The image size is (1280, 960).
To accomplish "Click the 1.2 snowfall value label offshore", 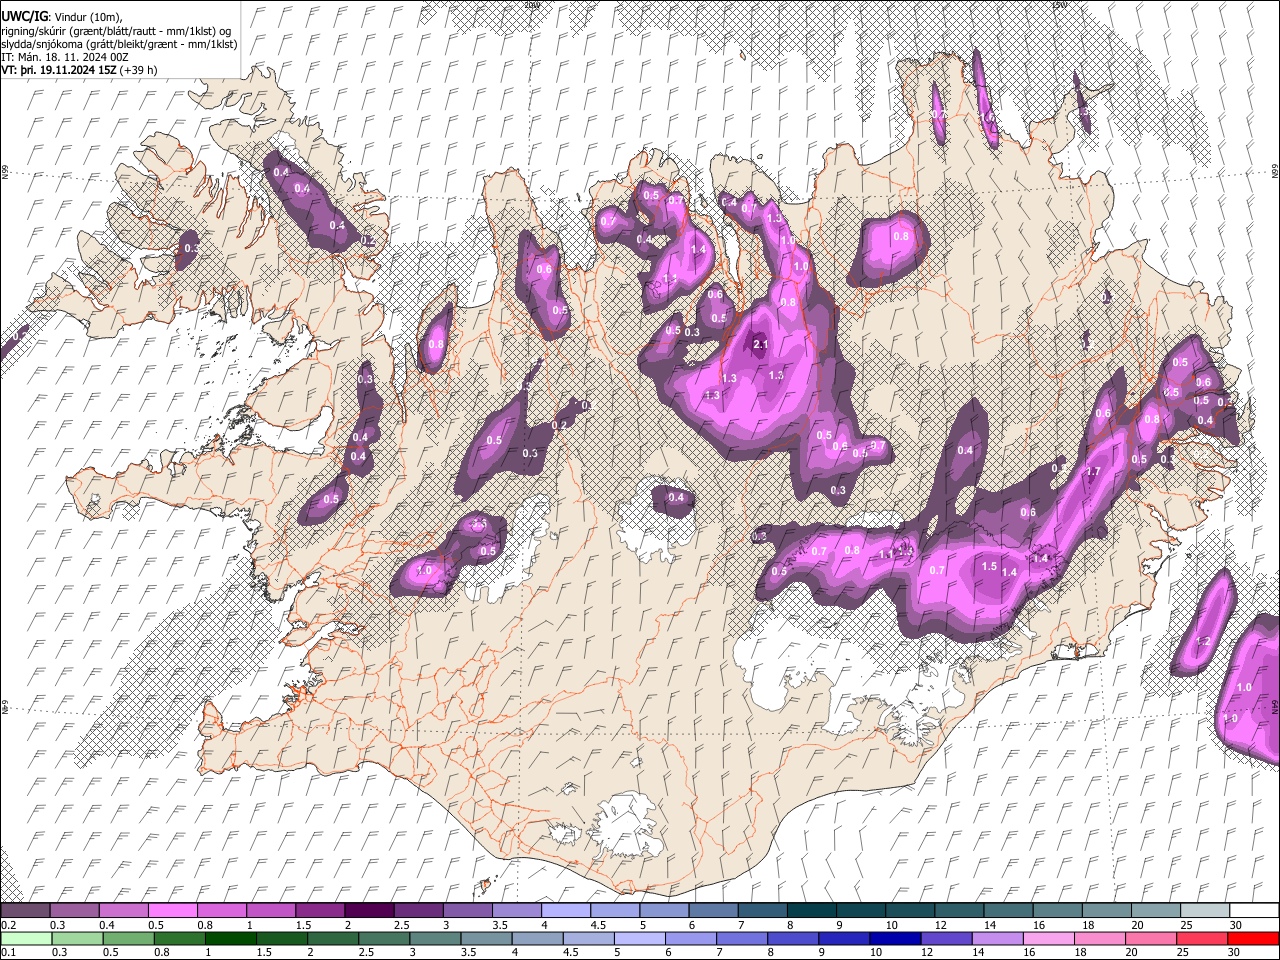I will pos(1203,642).
